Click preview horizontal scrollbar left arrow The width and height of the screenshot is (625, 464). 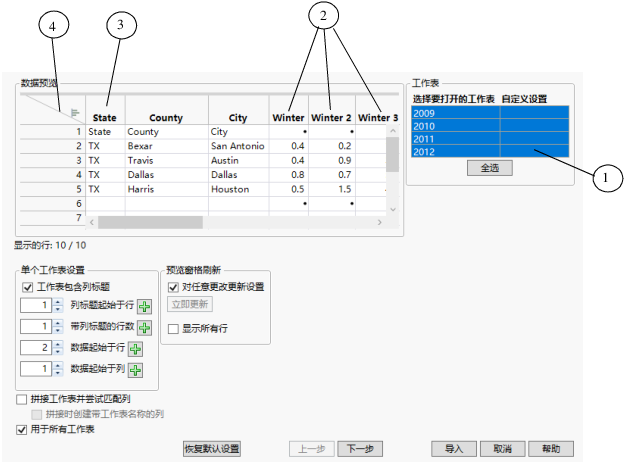coord(92,222)
